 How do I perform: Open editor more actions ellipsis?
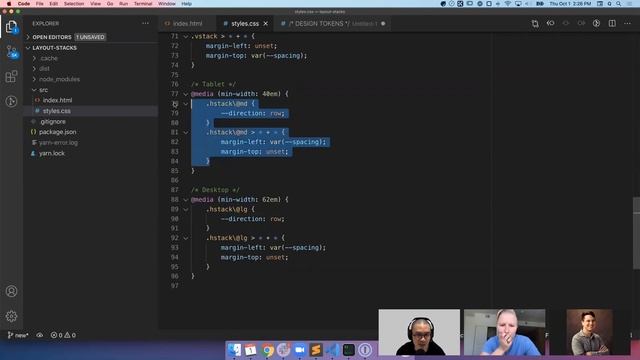627,24
